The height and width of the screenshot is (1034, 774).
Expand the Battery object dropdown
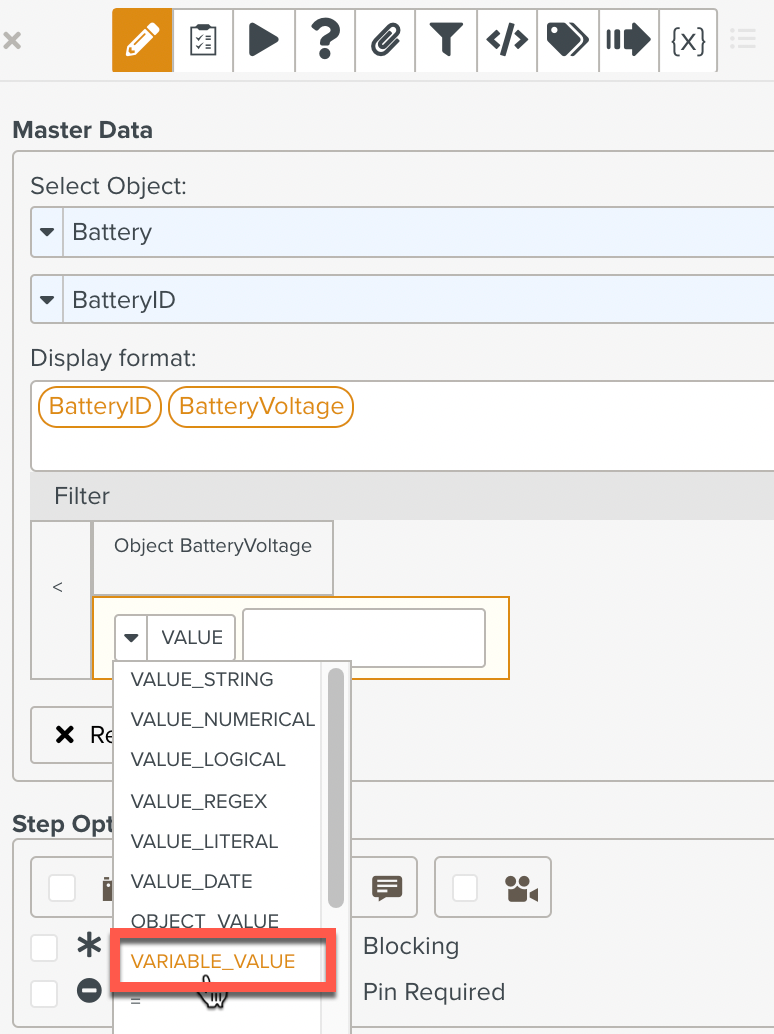[x=47, y=232]
